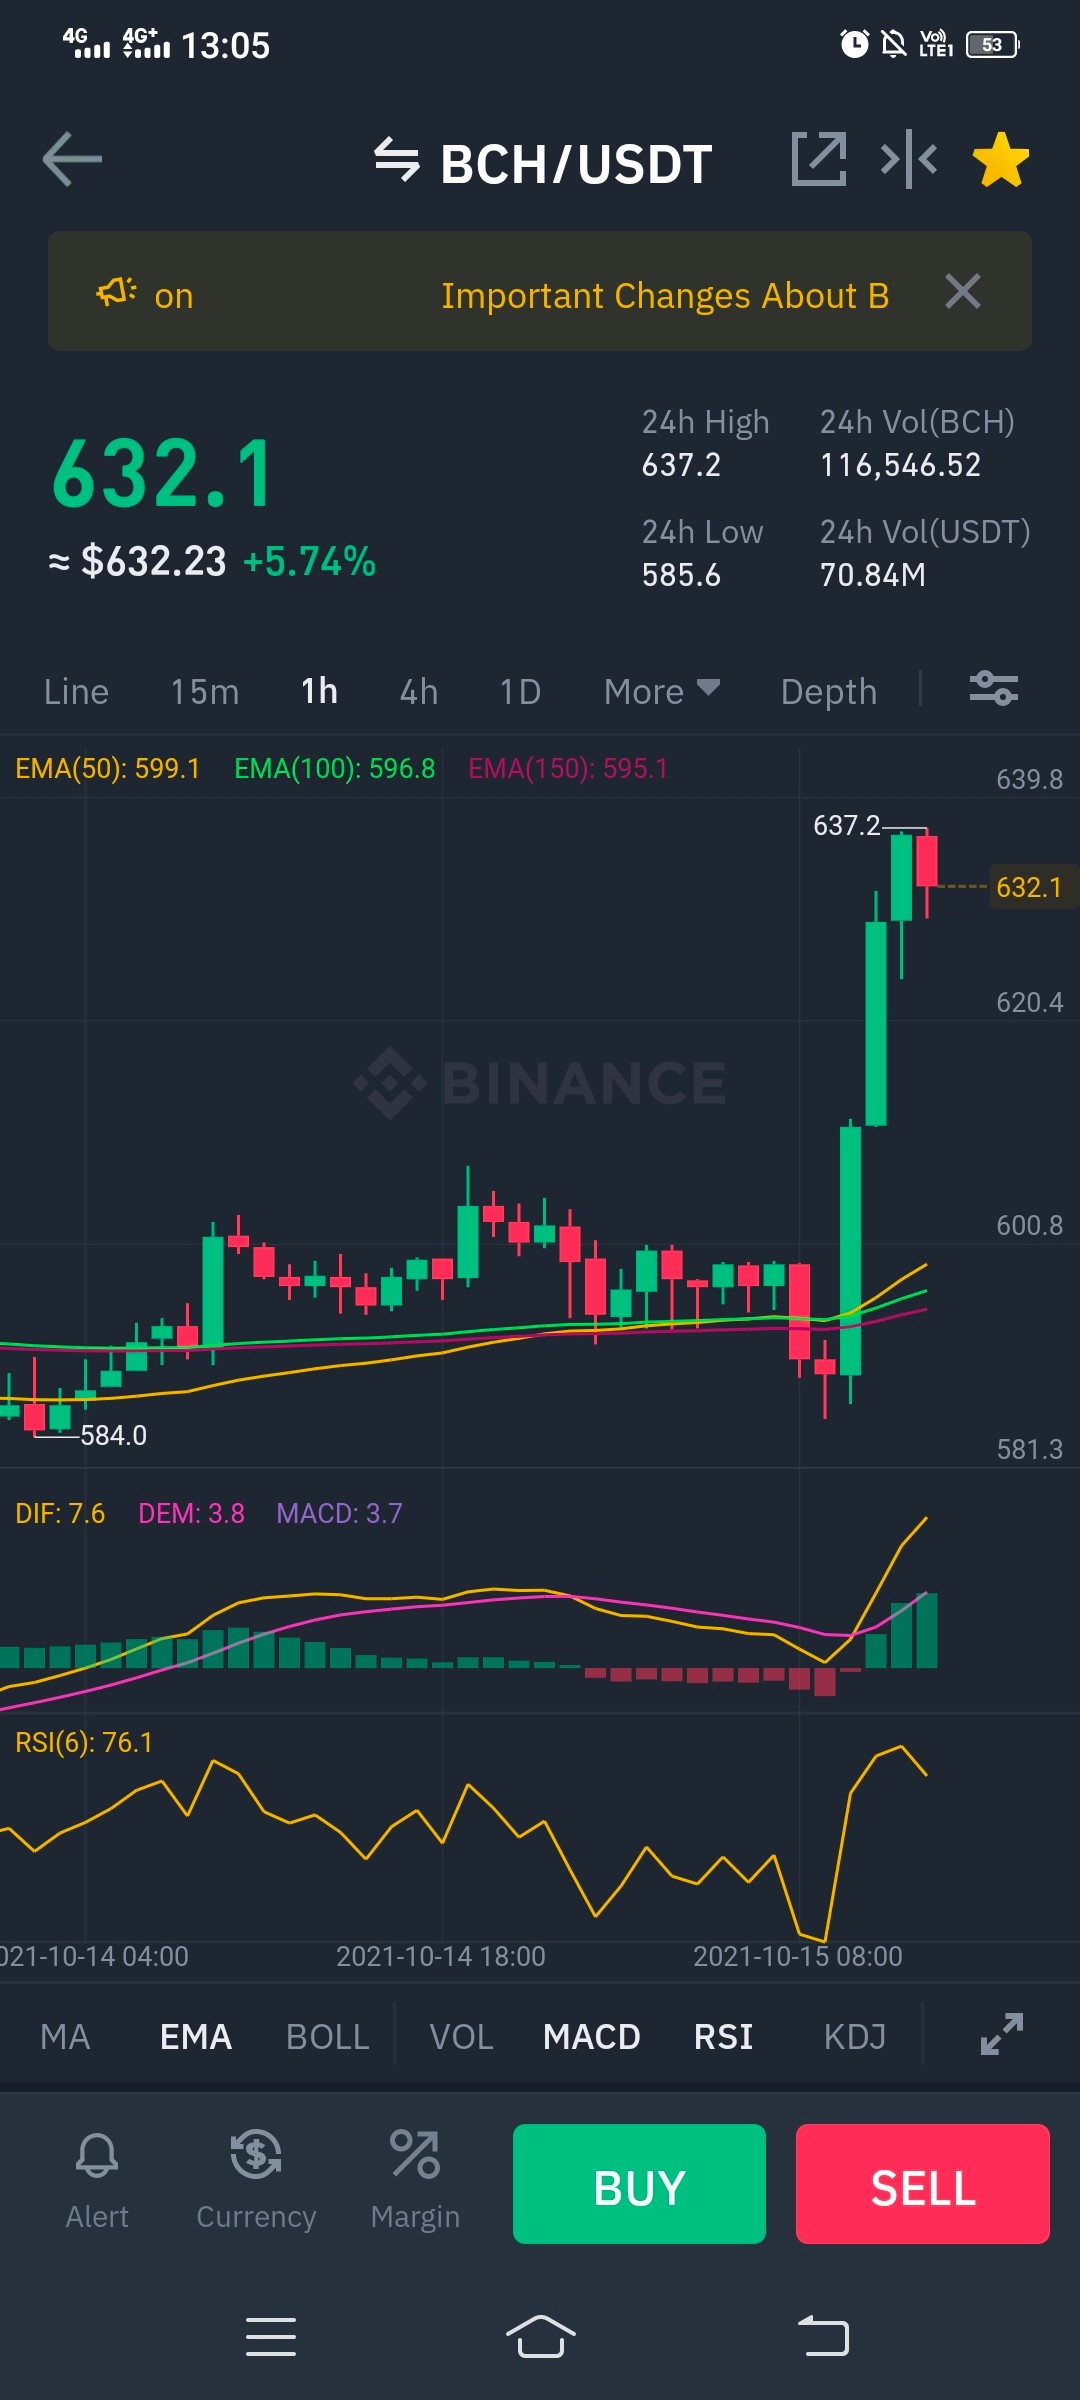Enable the BOLL indicator
The image size is (1080, 2400).
click(328, 2036)
